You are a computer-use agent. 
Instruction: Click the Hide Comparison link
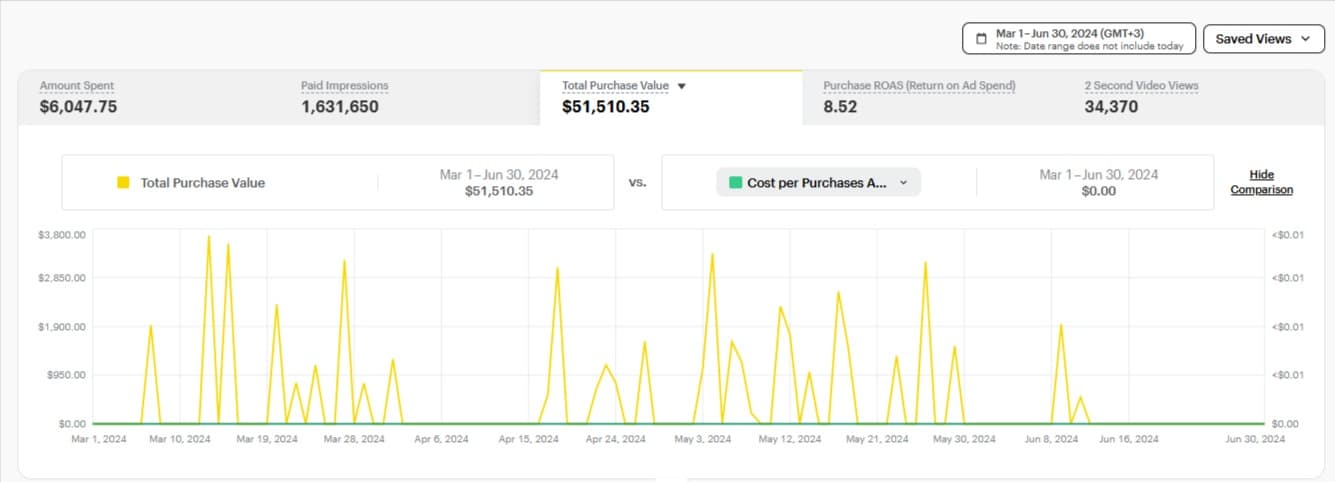coord(1261,182)
